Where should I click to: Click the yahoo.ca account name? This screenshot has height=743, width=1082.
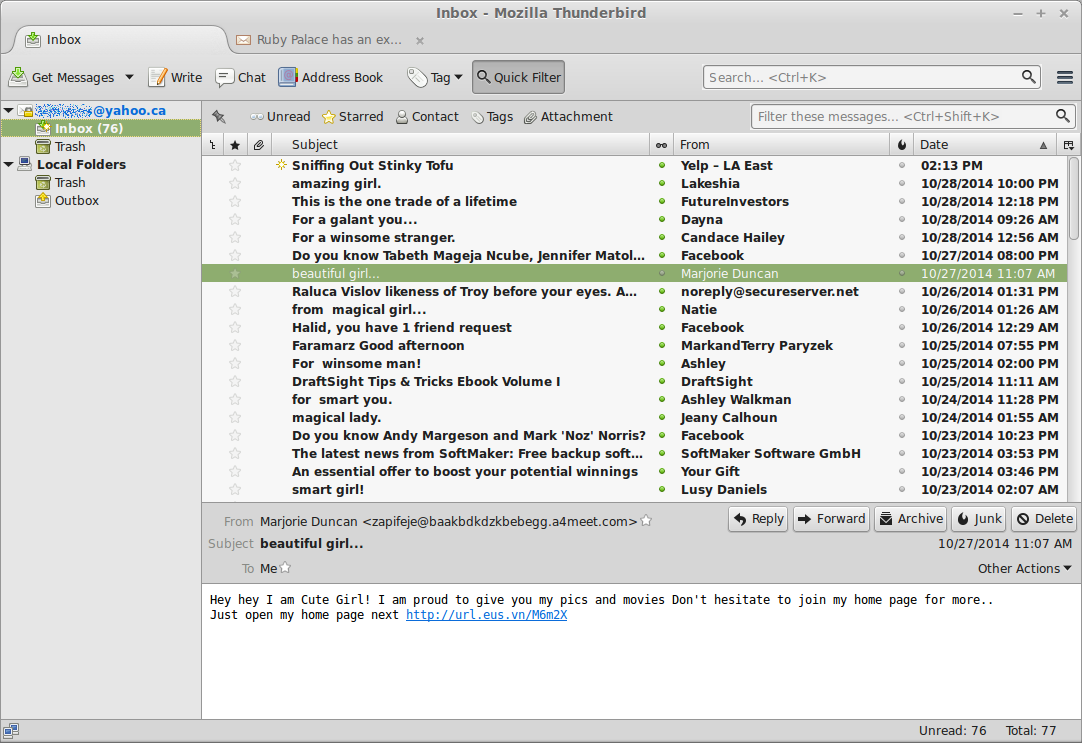[x=101, y=110]
